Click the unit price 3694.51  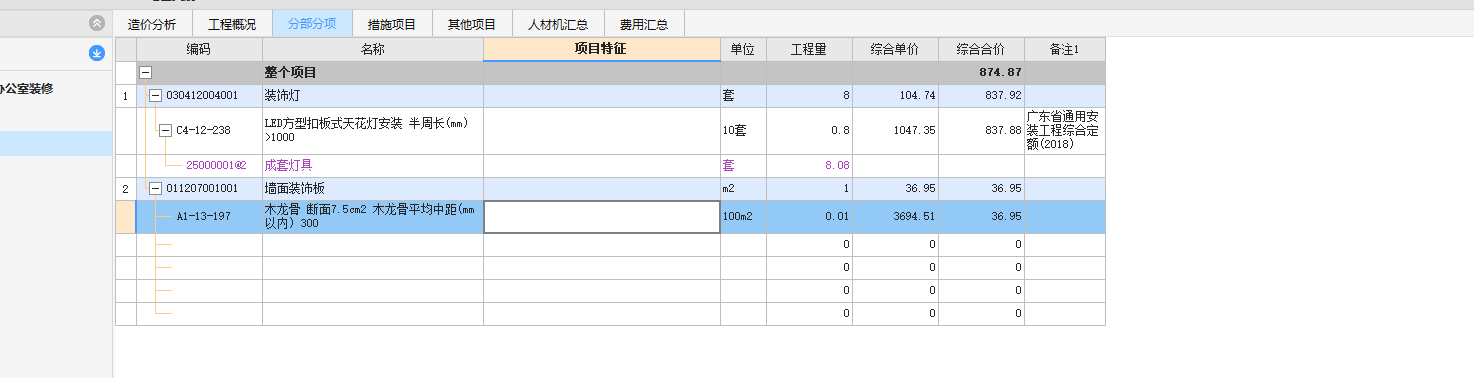click(895, 217)
